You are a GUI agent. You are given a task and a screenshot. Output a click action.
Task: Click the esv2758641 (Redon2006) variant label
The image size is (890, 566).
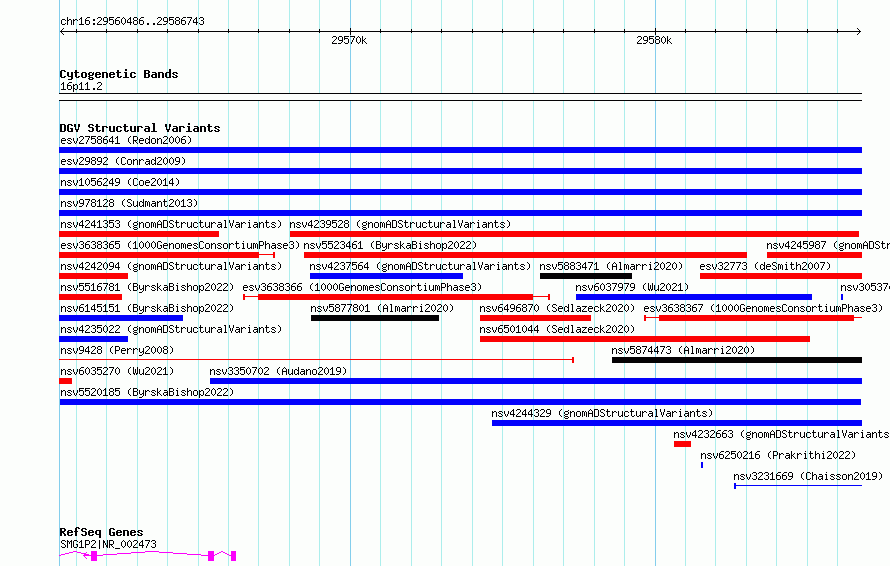tap(126, 140)
